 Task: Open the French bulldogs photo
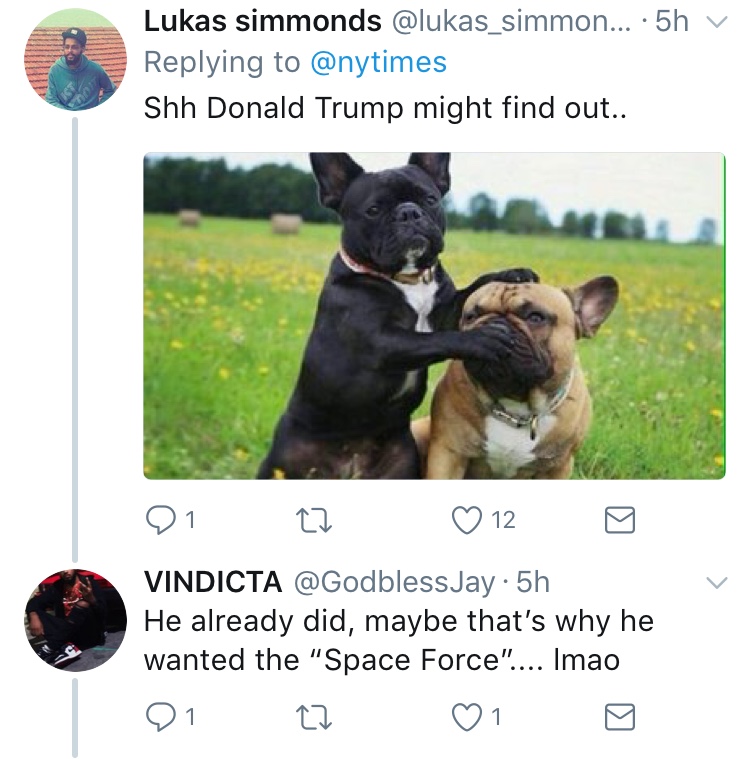click(433, 315)
